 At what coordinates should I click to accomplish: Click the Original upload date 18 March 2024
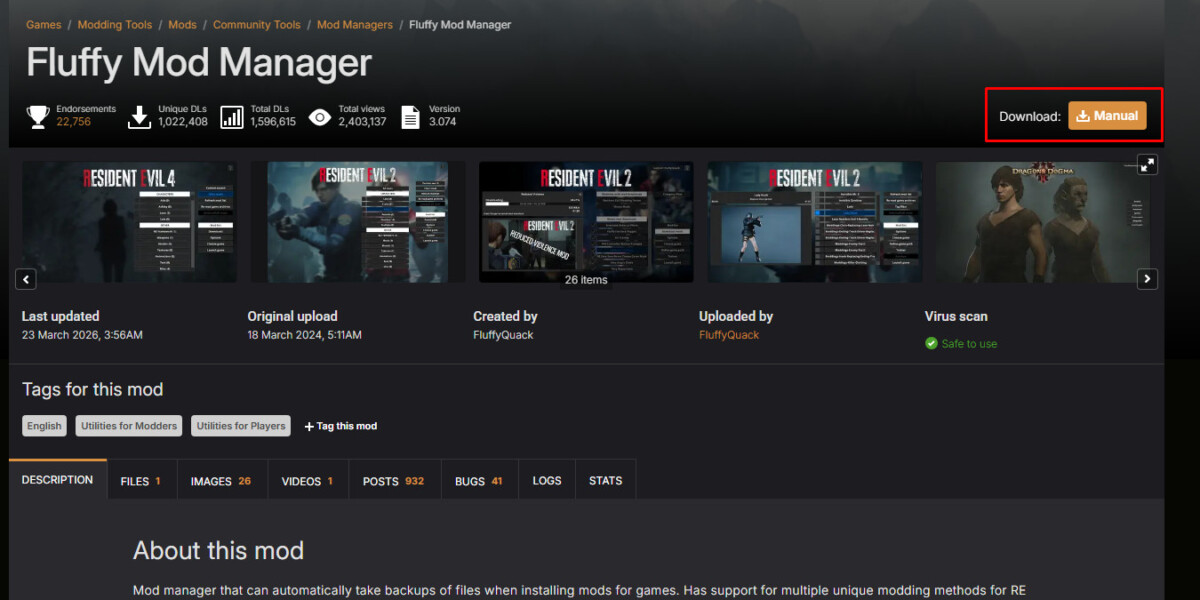point(305,335)
